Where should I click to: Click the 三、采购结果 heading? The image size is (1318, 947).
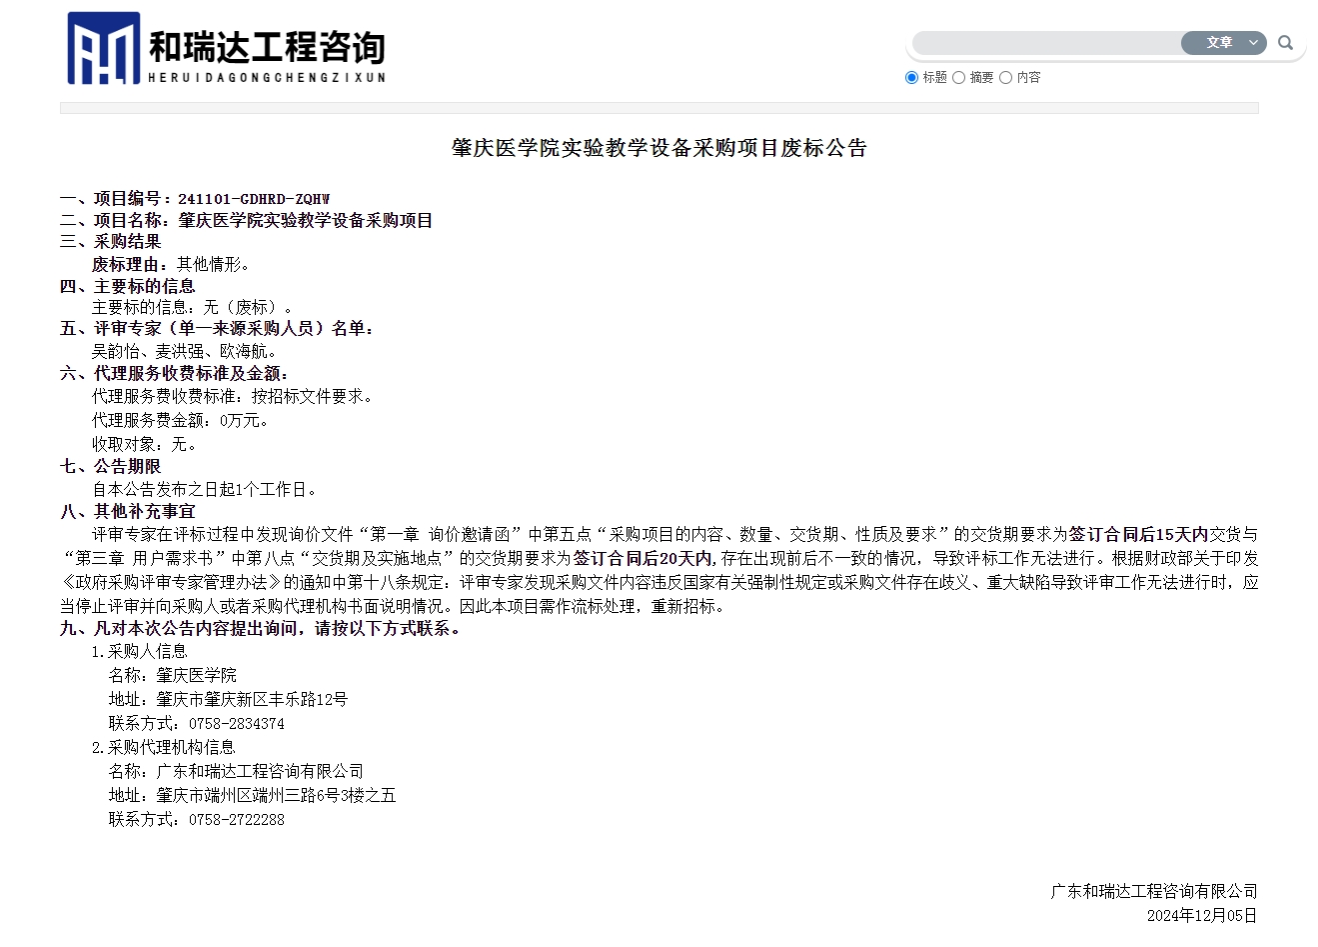point(110,241)
